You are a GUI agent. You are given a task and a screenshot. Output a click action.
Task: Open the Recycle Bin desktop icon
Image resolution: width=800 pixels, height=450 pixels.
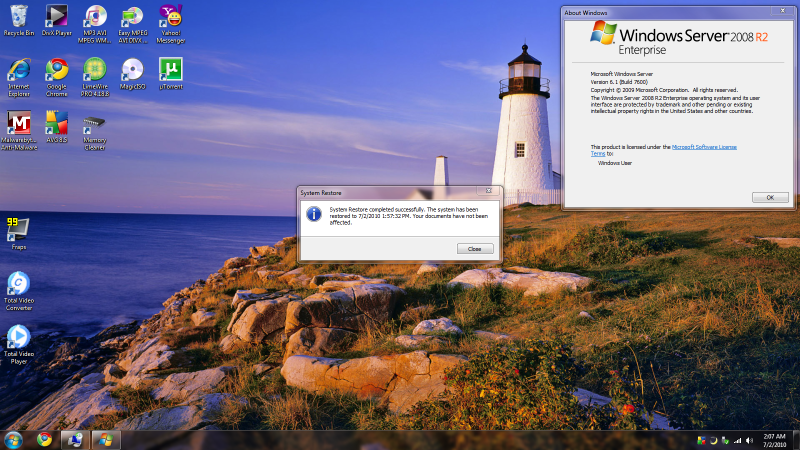(19, 20)
